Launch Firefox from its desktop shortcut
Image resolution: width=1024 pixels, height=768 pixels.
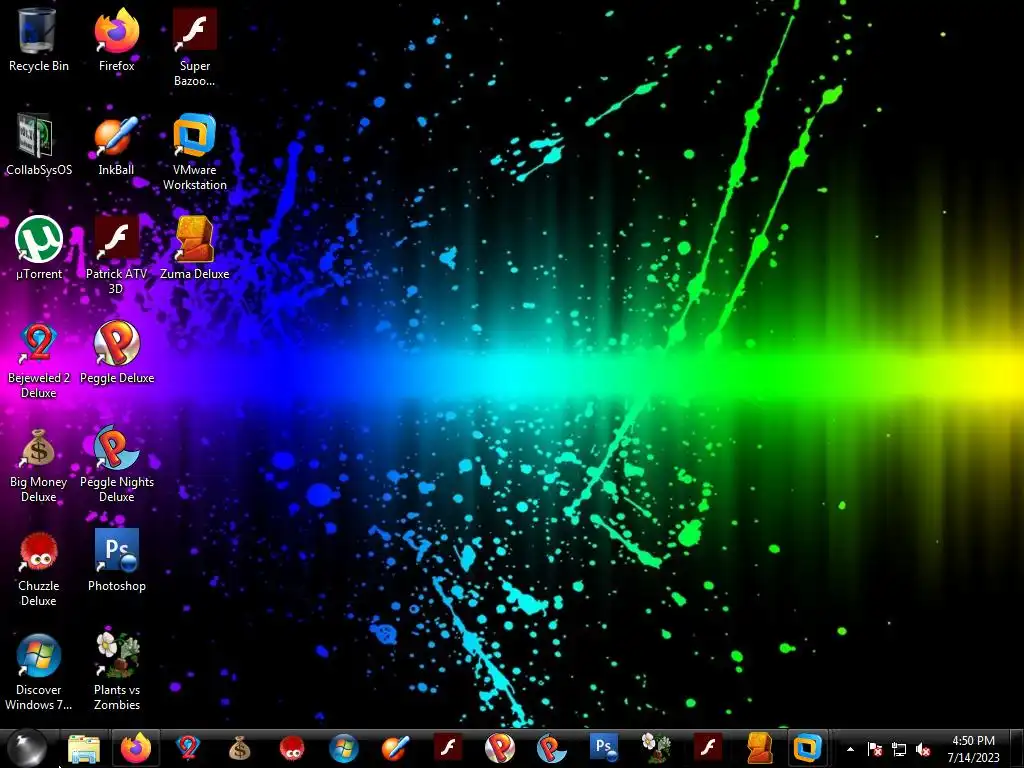(116, 40)
